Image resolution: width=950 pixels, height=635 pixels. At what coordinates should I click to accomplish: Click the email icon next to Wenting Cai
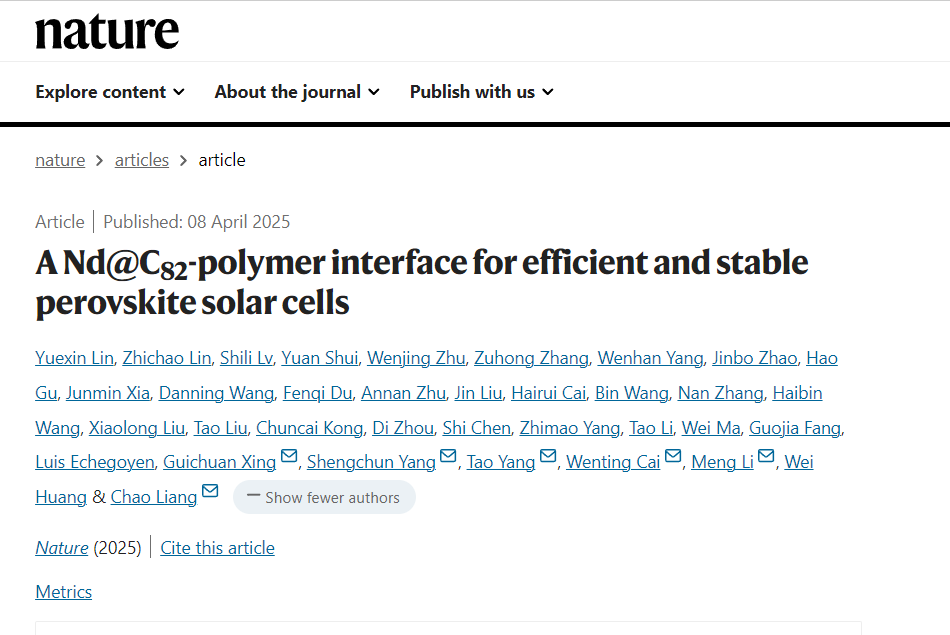[673, 456]
